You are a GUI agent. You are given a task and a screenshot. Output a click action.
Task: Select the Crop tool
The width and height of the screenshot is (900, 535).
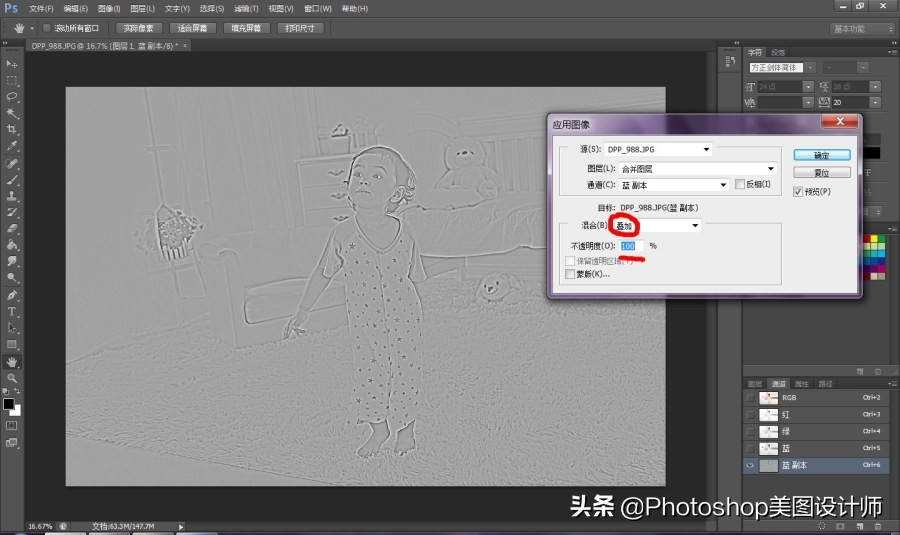(x=12, y=129)
